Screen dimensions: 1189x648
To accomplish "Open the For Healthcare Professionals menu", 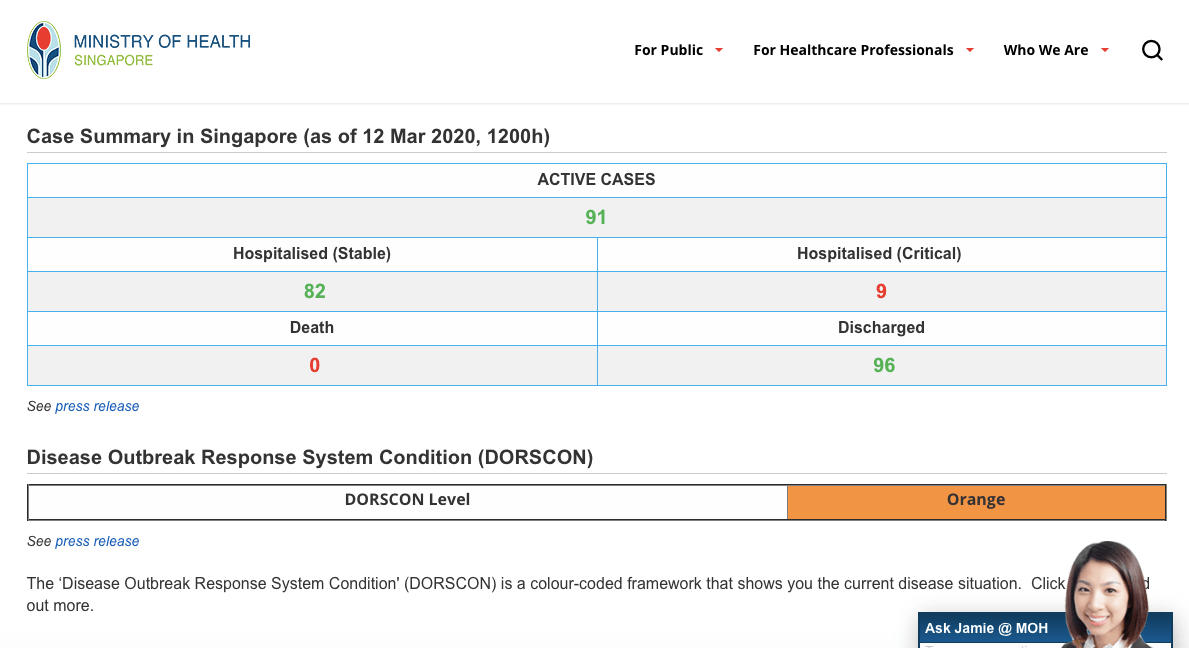I will (x=852, y=50).
